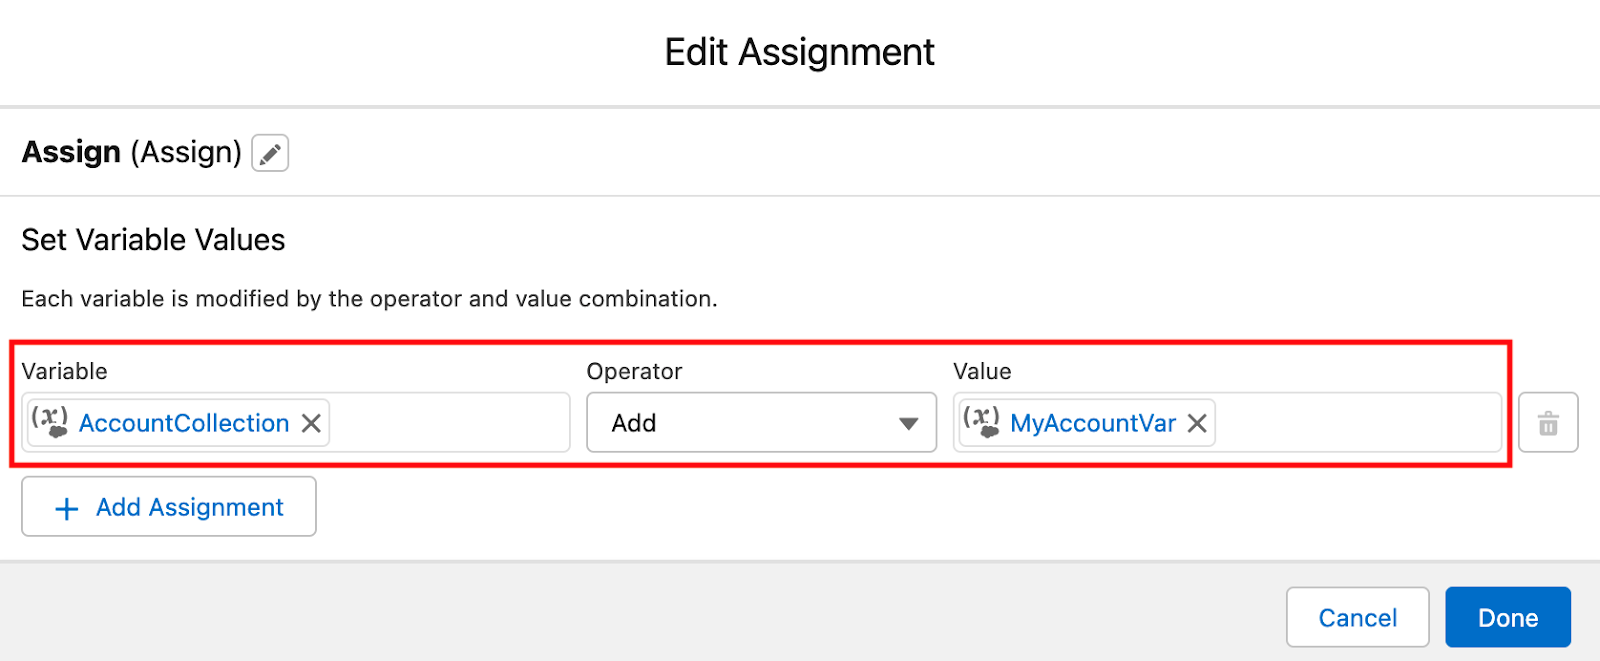
Task: Click empty space in the Variable field
Action: [x=450, y=423]
